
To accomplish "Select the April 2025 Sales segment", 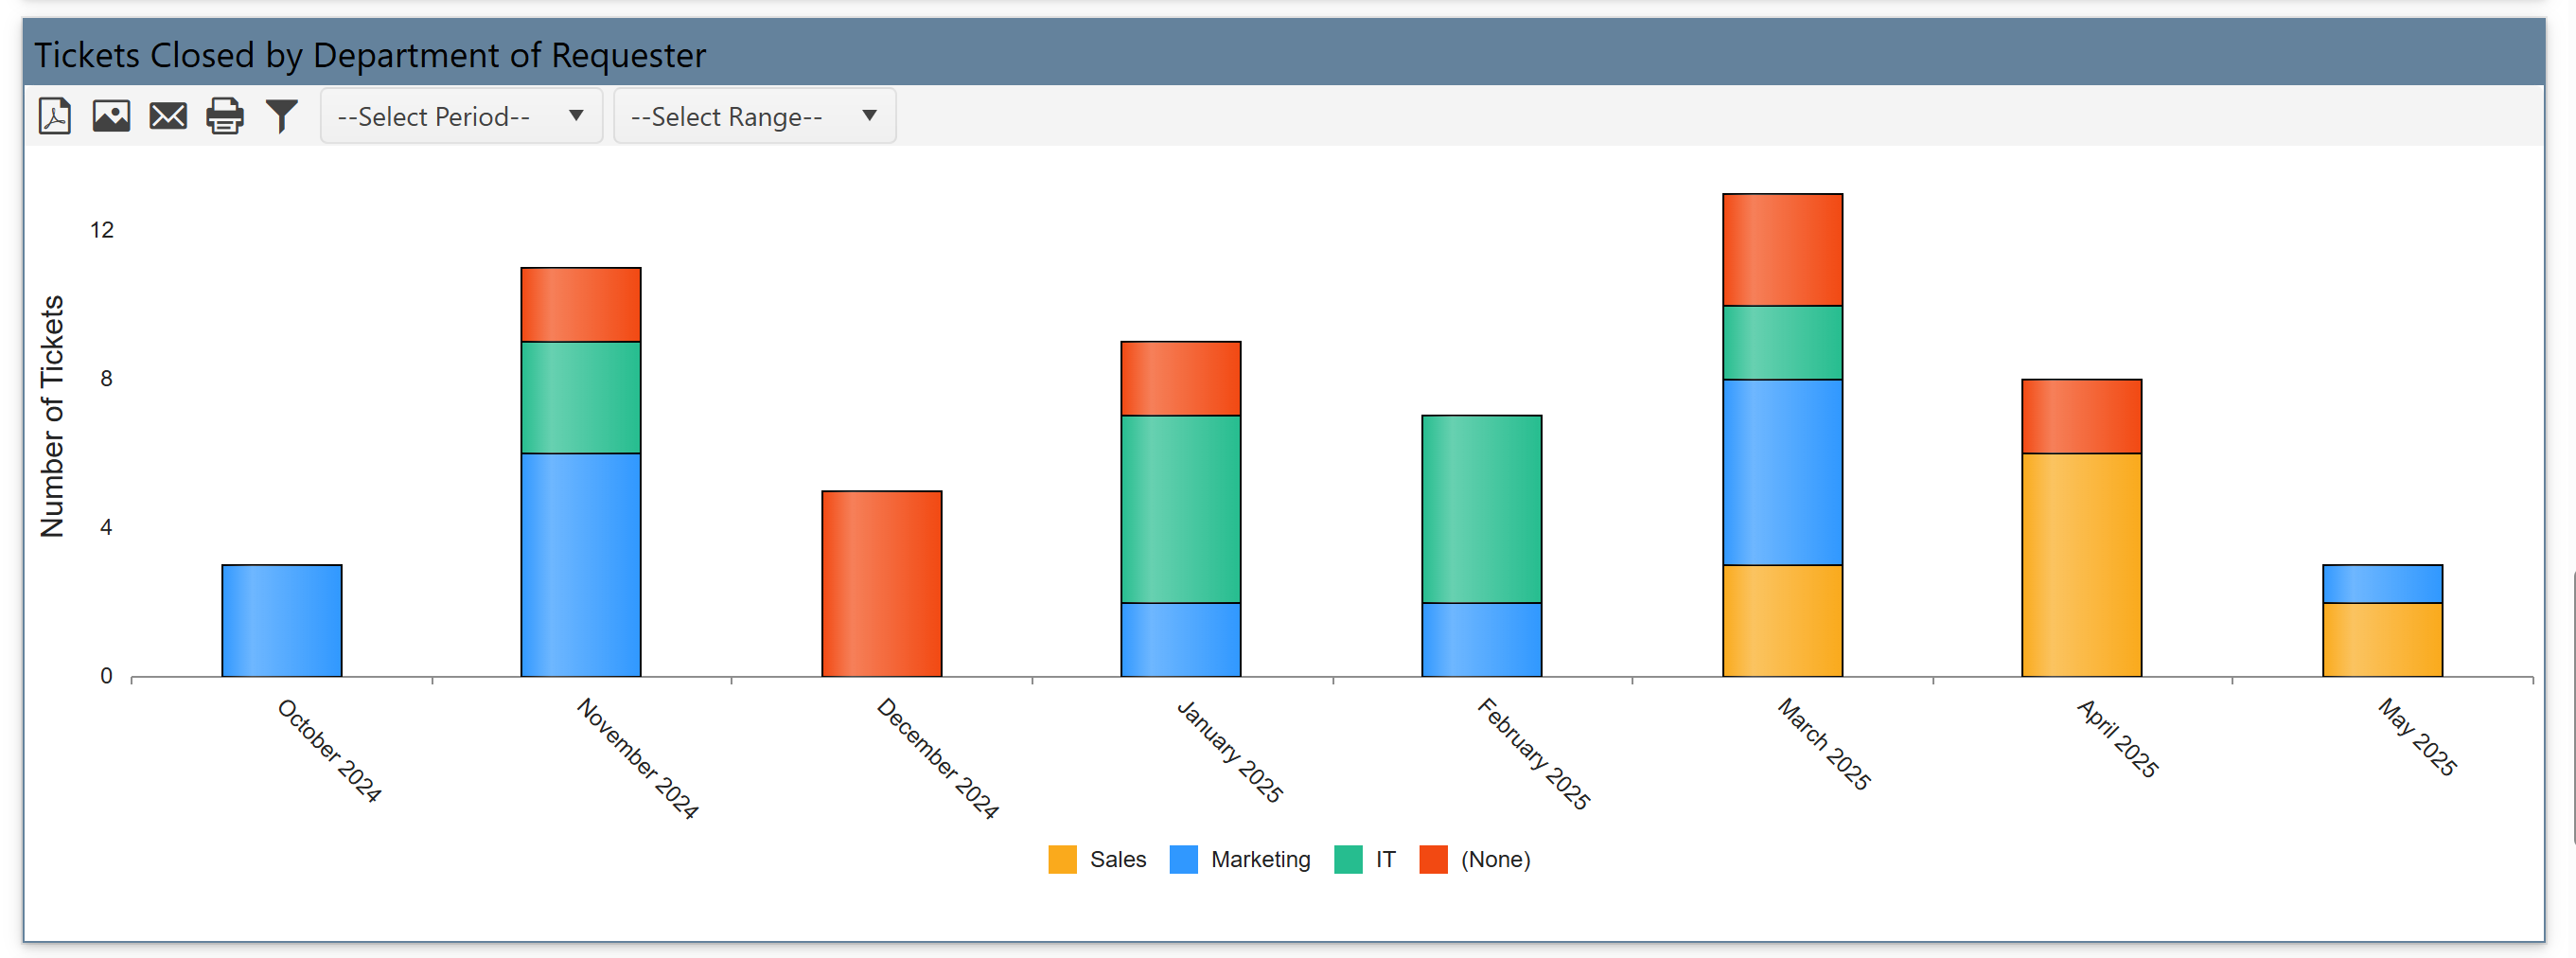I will (x=2081, y=565).
